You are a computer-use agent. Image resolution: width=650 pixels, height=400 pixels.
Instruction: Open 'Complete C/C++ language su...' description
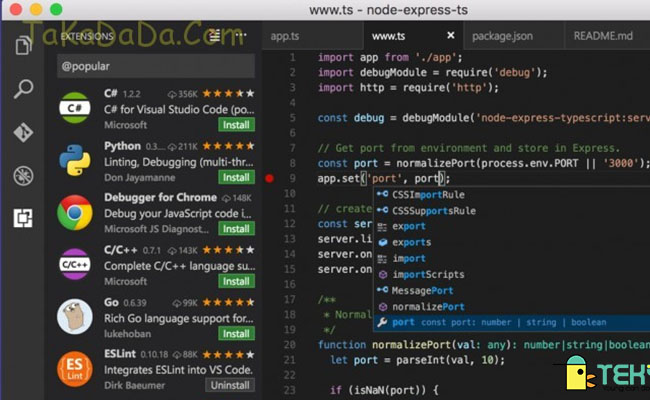179,266
